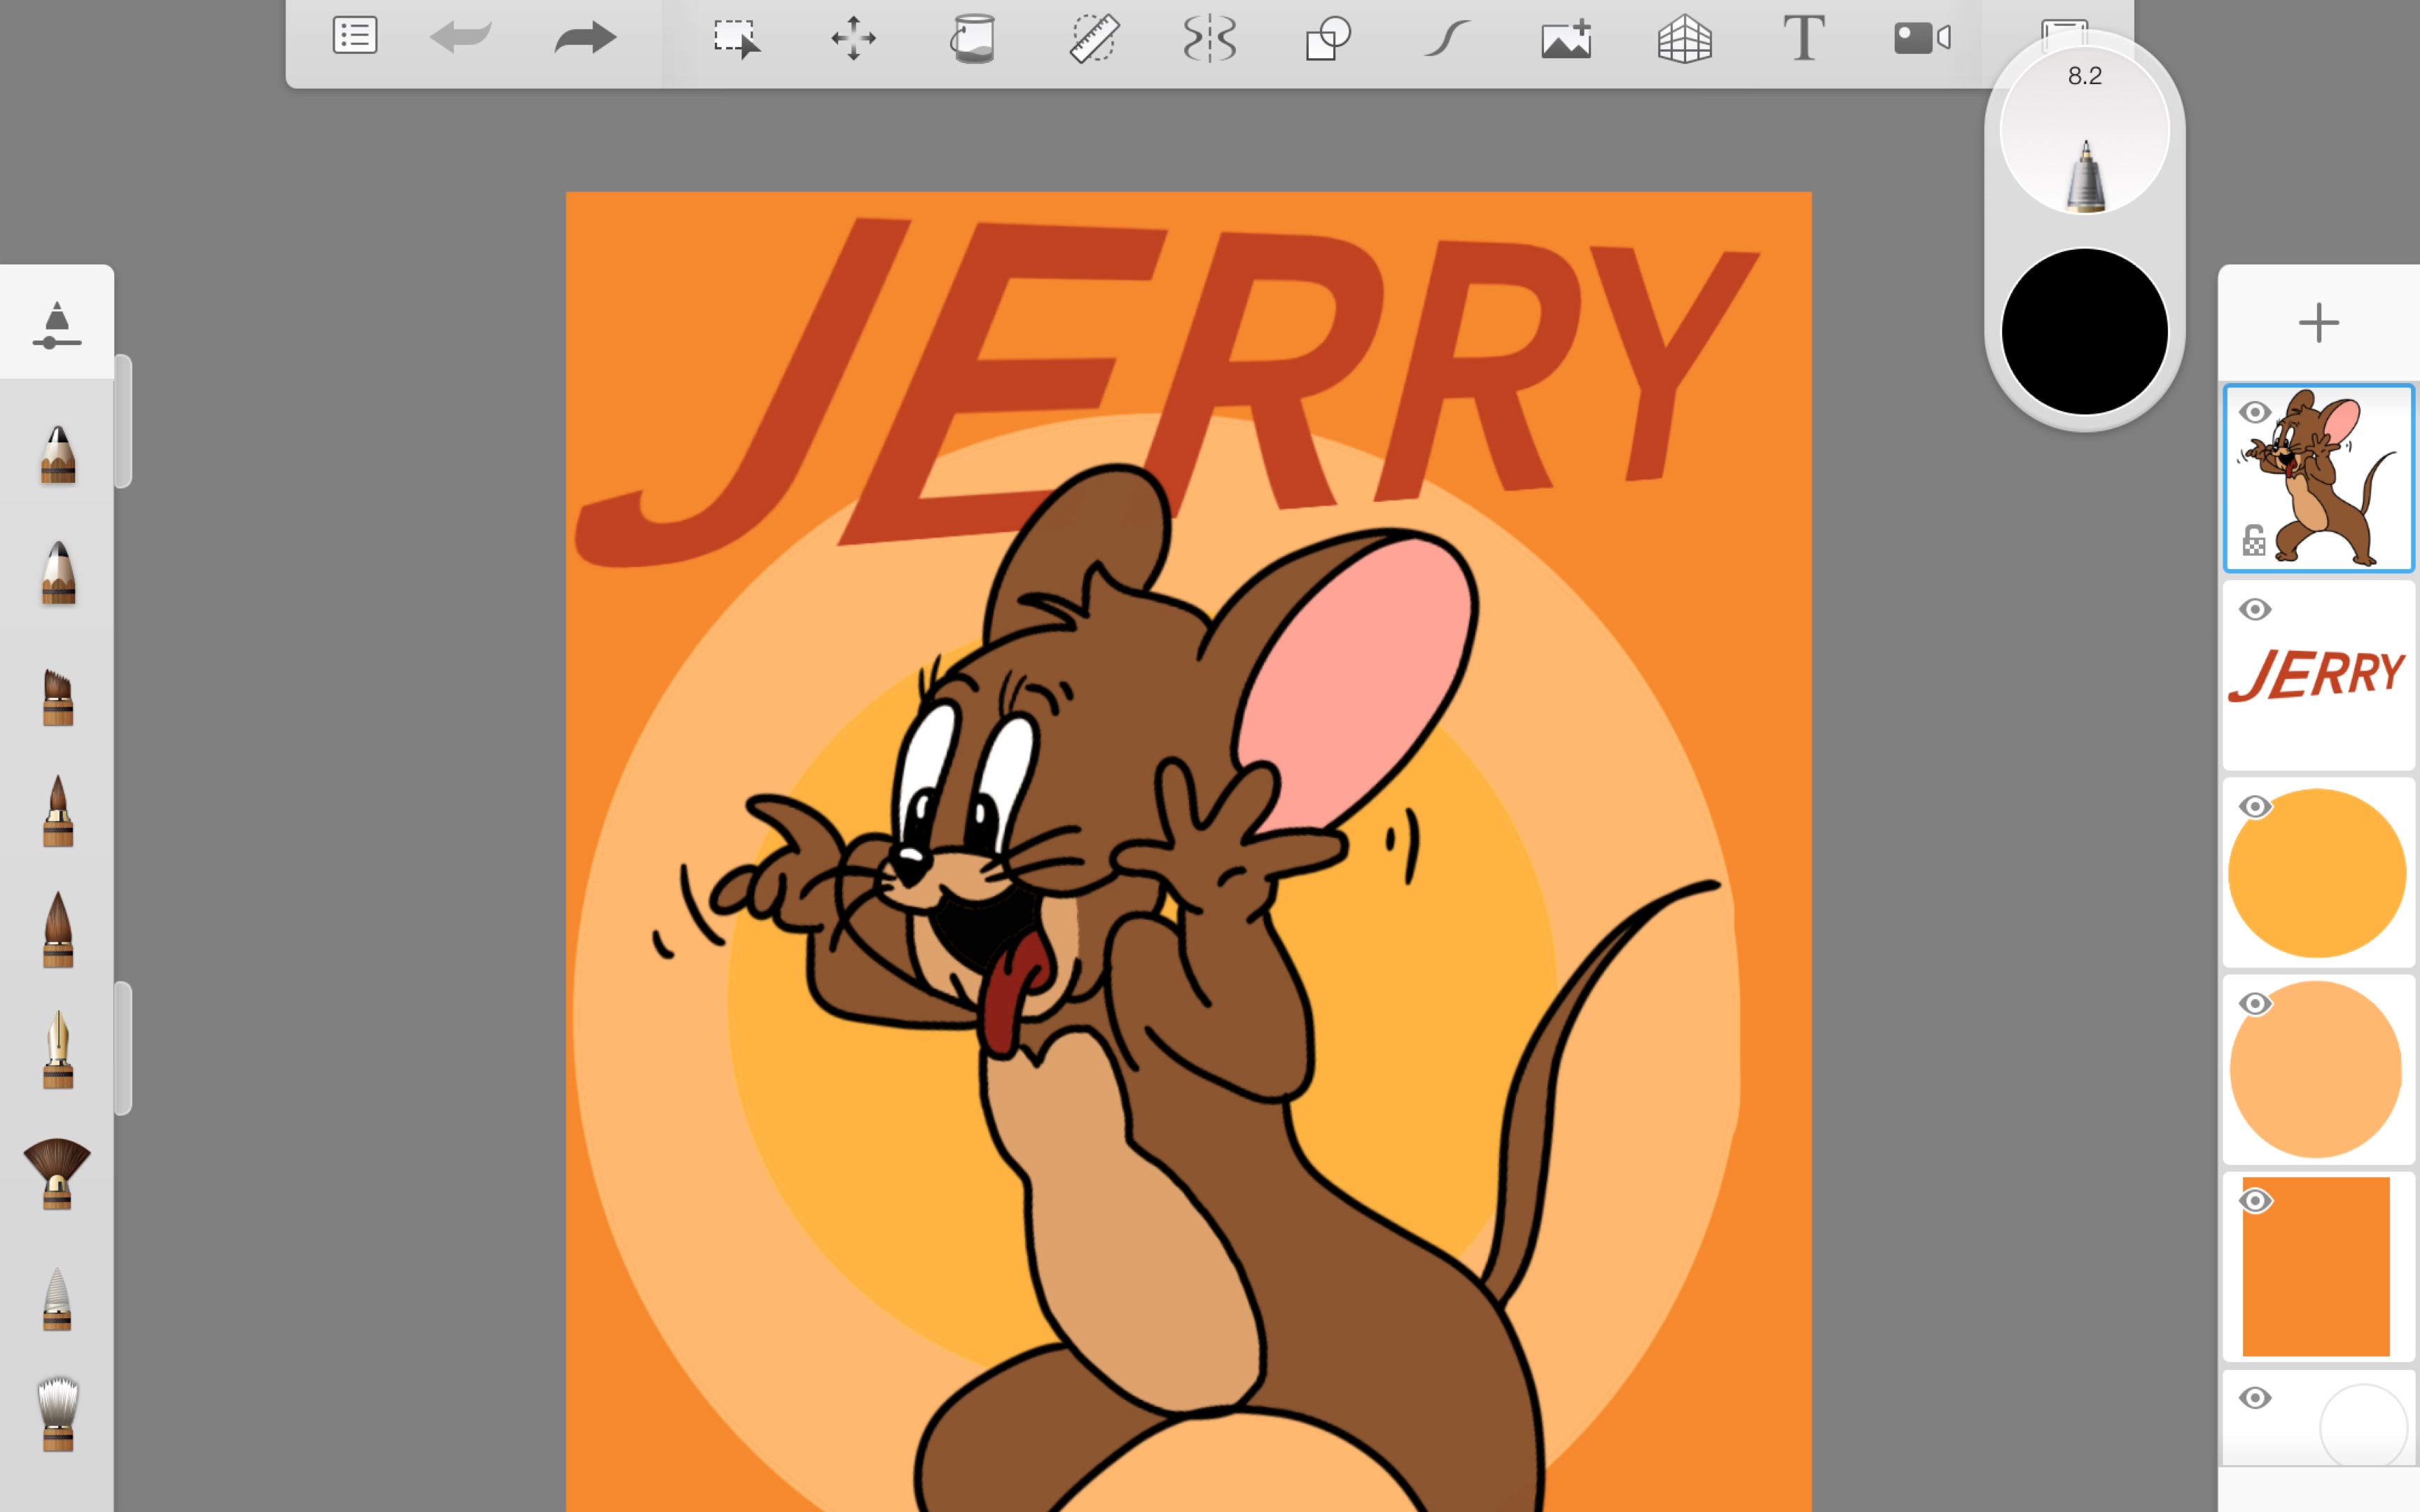Hide the JERRY text layer

point(2254,609)
